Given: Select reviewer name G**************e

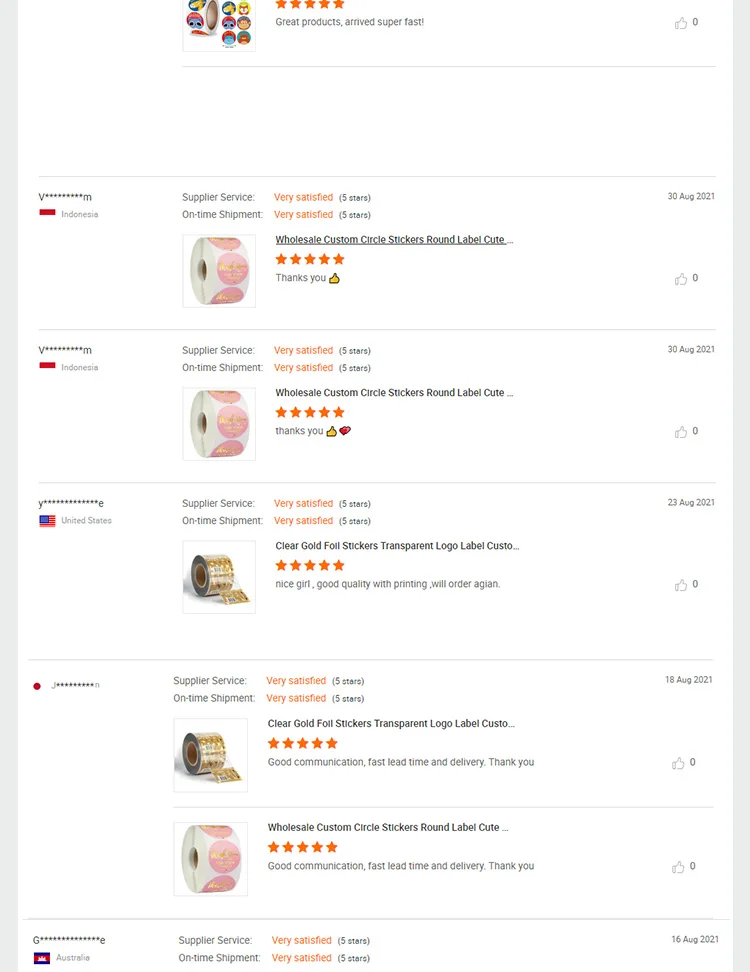Looking at the screenshot, I should [x=69, y=940].
